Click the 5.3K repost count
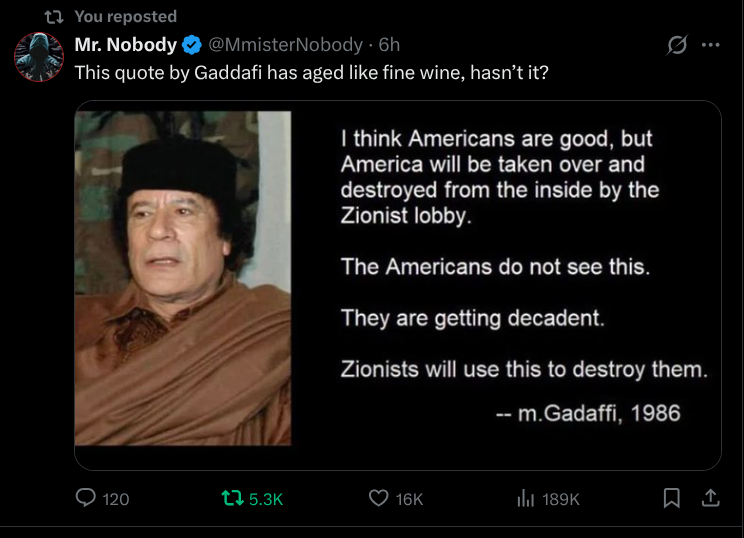Viewport: 744px width, 538px height. 265,498
